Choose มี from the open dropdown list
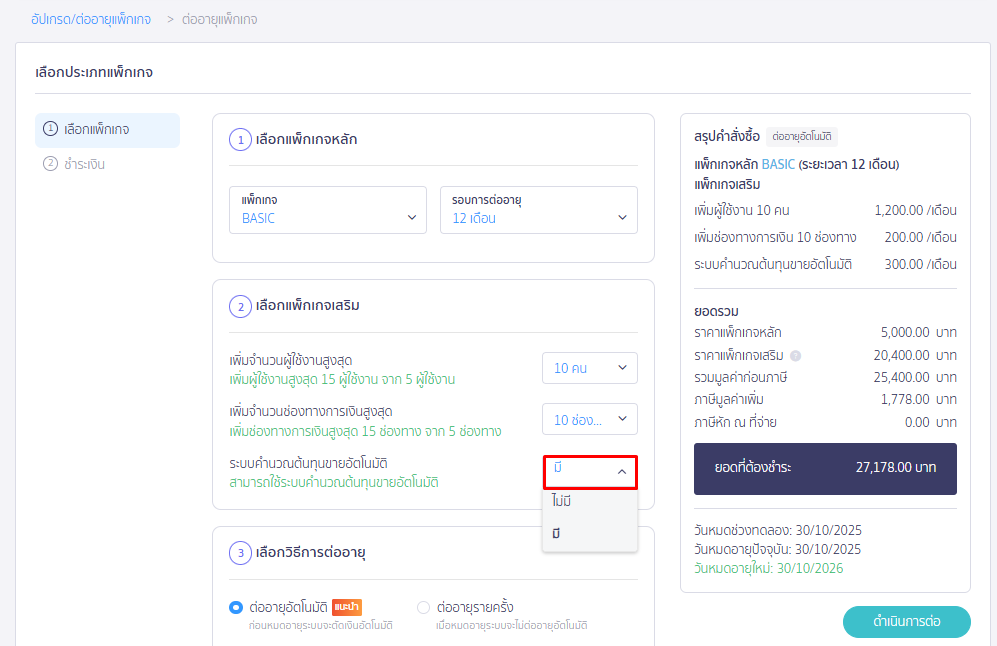The width and height of the screenshot is (997, 646). coord(590,533)
